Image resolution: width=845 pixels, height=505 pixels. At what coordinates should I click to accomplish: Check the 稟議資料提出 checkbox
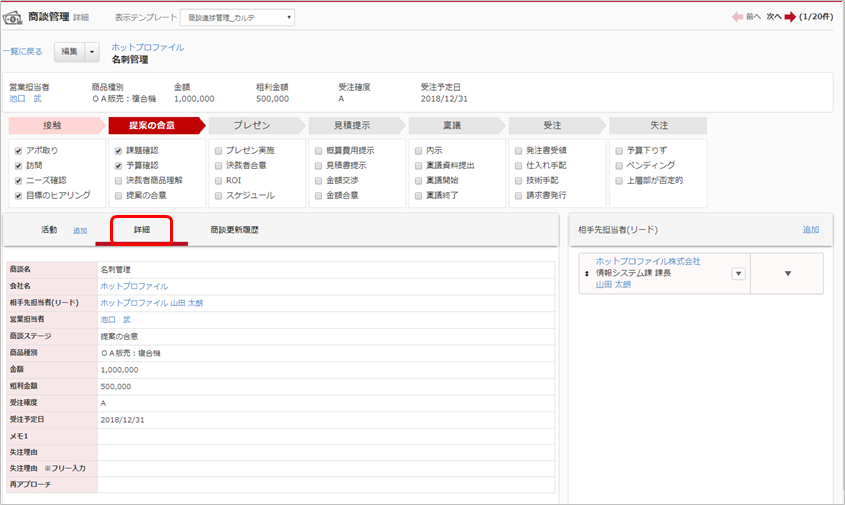(x=418, y=166)
